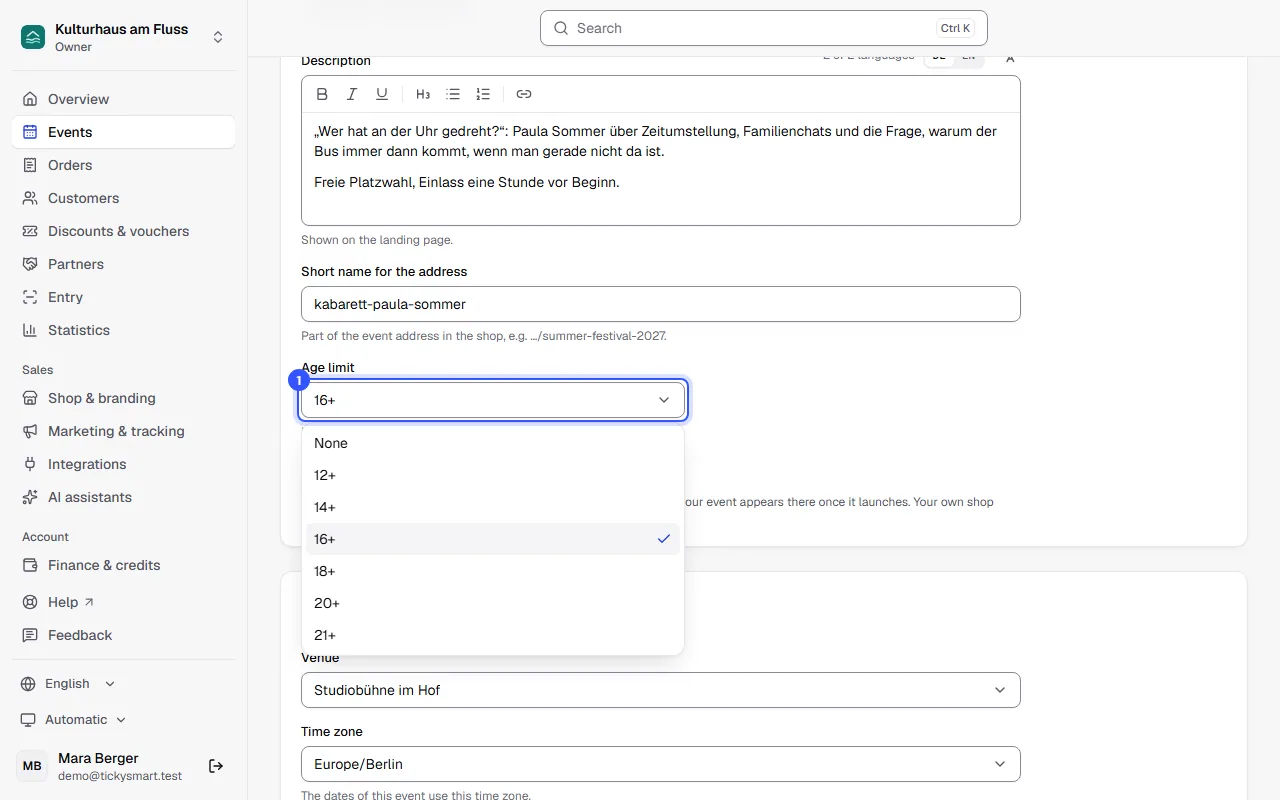Select the 18+ age limit option

[x=493, y=571]
